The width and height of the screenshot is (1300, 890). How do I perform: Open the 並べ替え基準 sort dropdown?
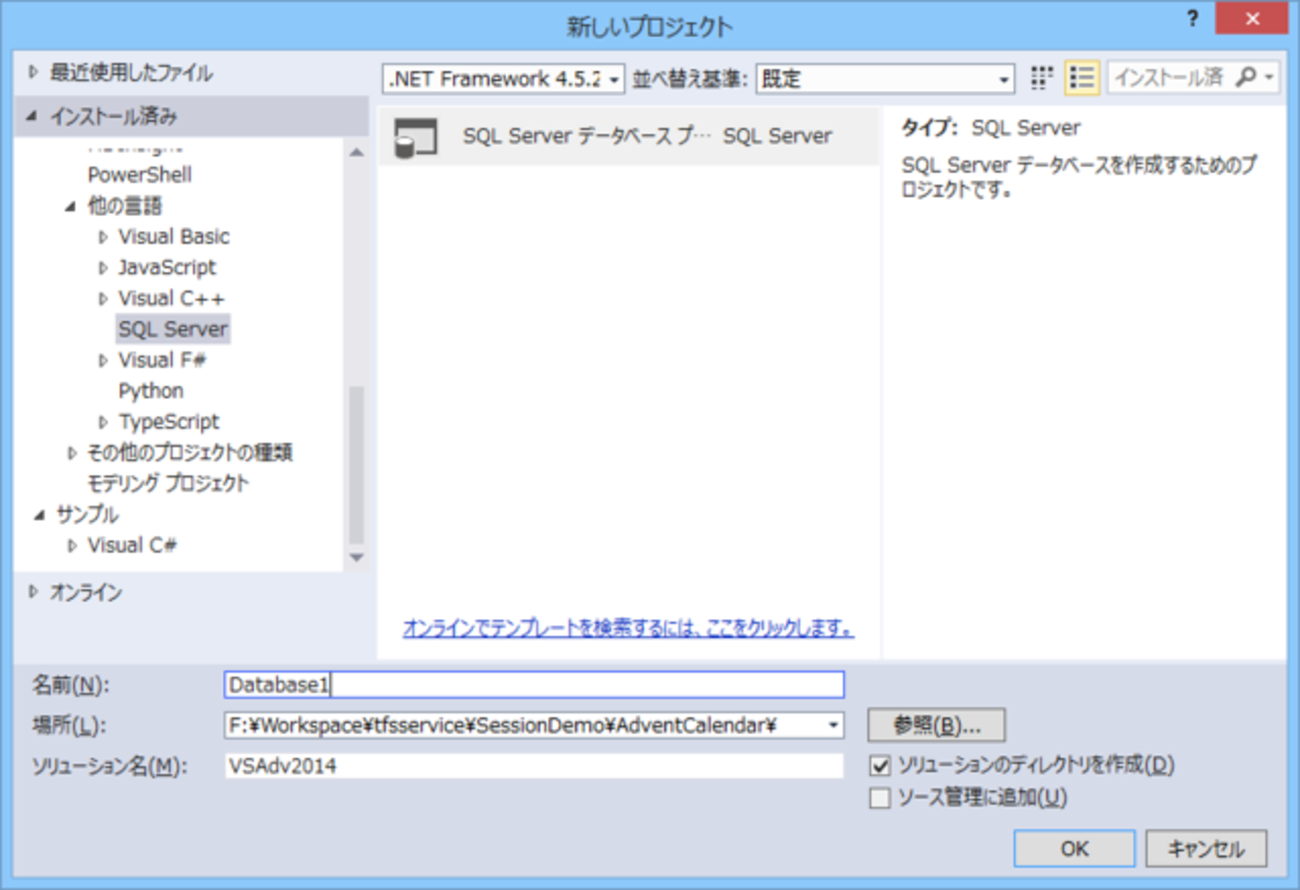(885, 78)
